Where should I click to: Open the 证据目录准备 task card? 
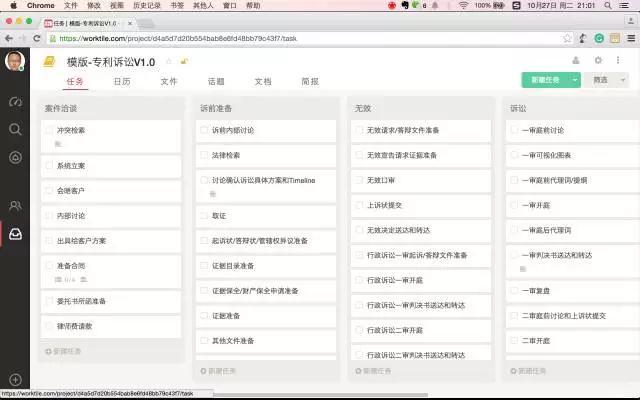[266, 266]
